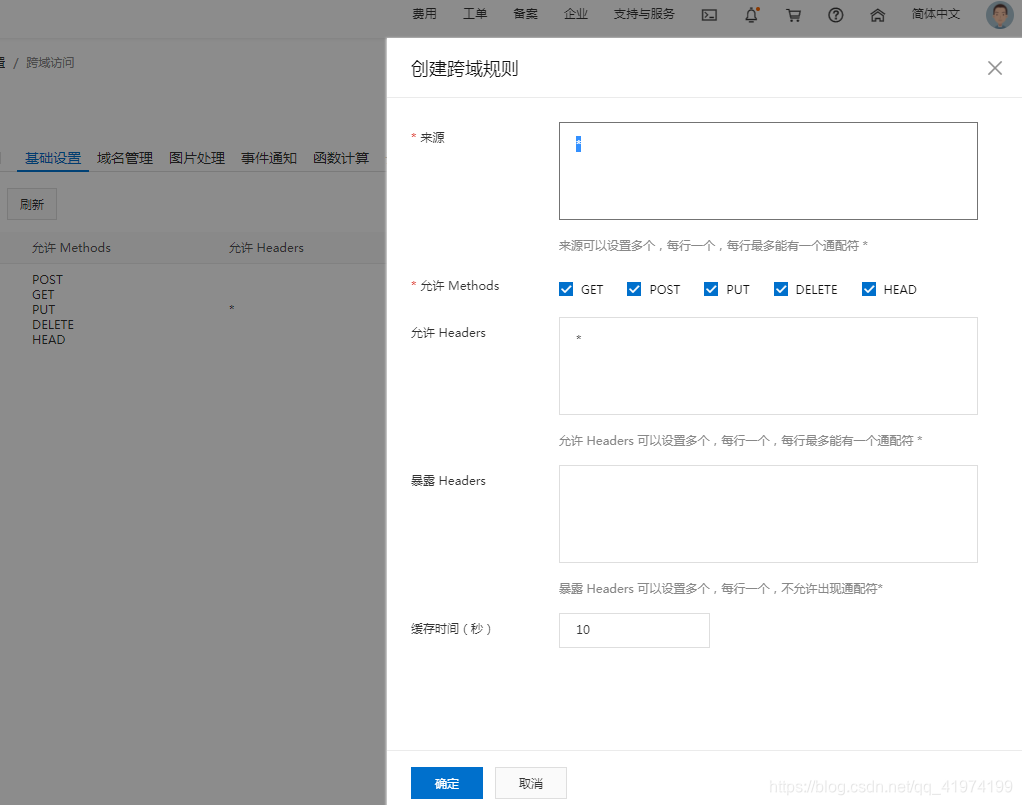Open the user profile avatar

click(998, 15)
